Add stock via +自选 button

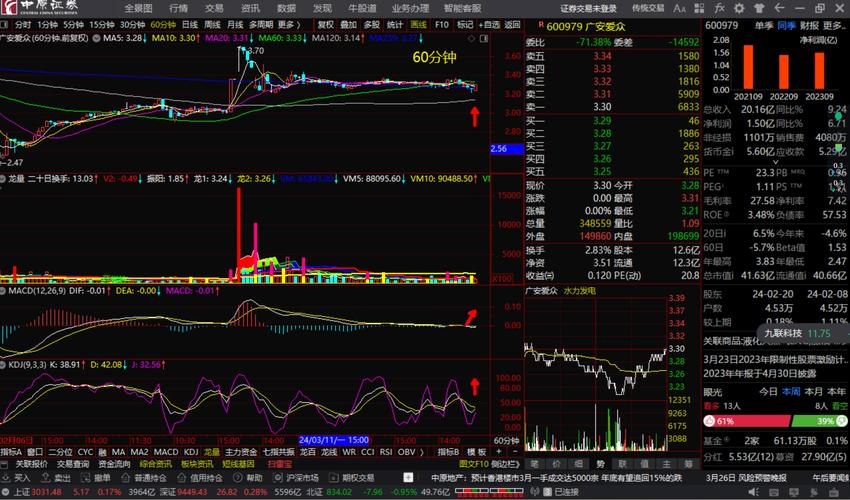(x=489, y=25)
